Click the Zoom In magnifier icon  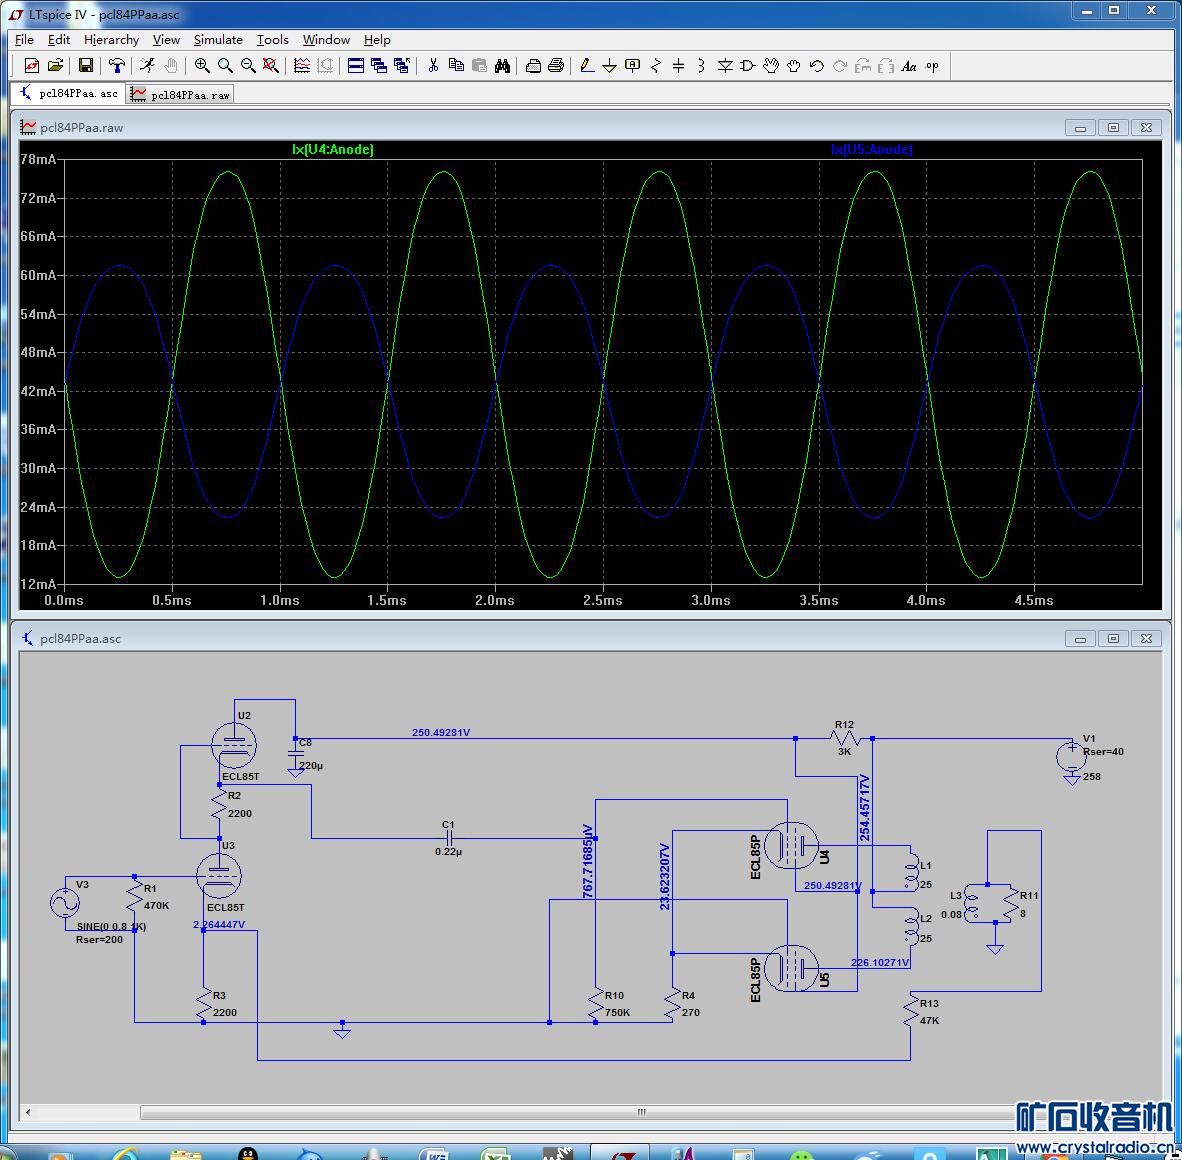pyautogui.click(x=202, y=66)
